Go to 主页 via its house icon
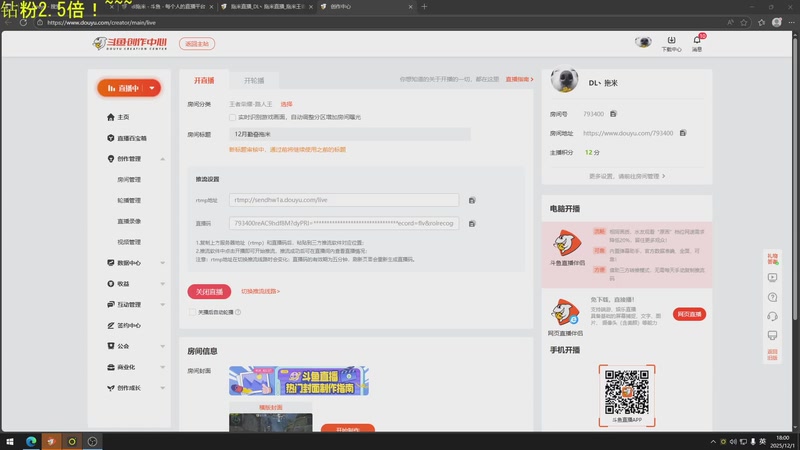 point(111,117)
